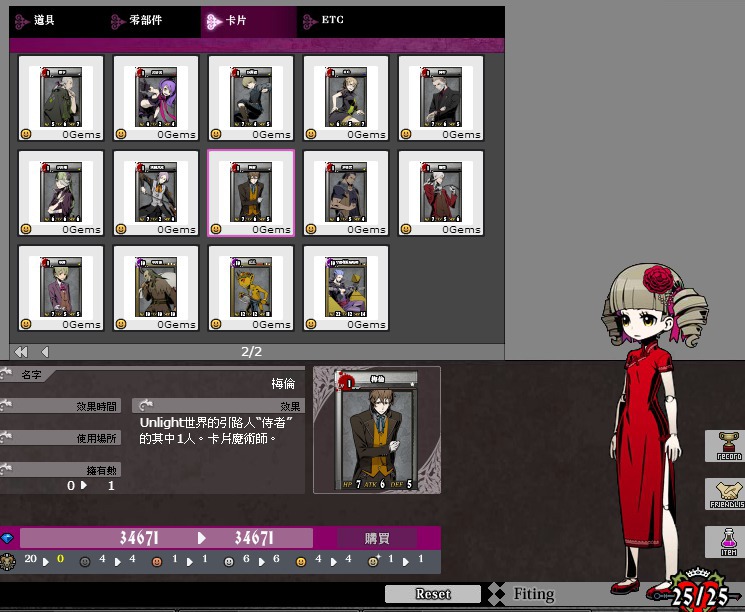Open the Item potion icon
Viewport: 745px width, 612px height.
[729, 541]
